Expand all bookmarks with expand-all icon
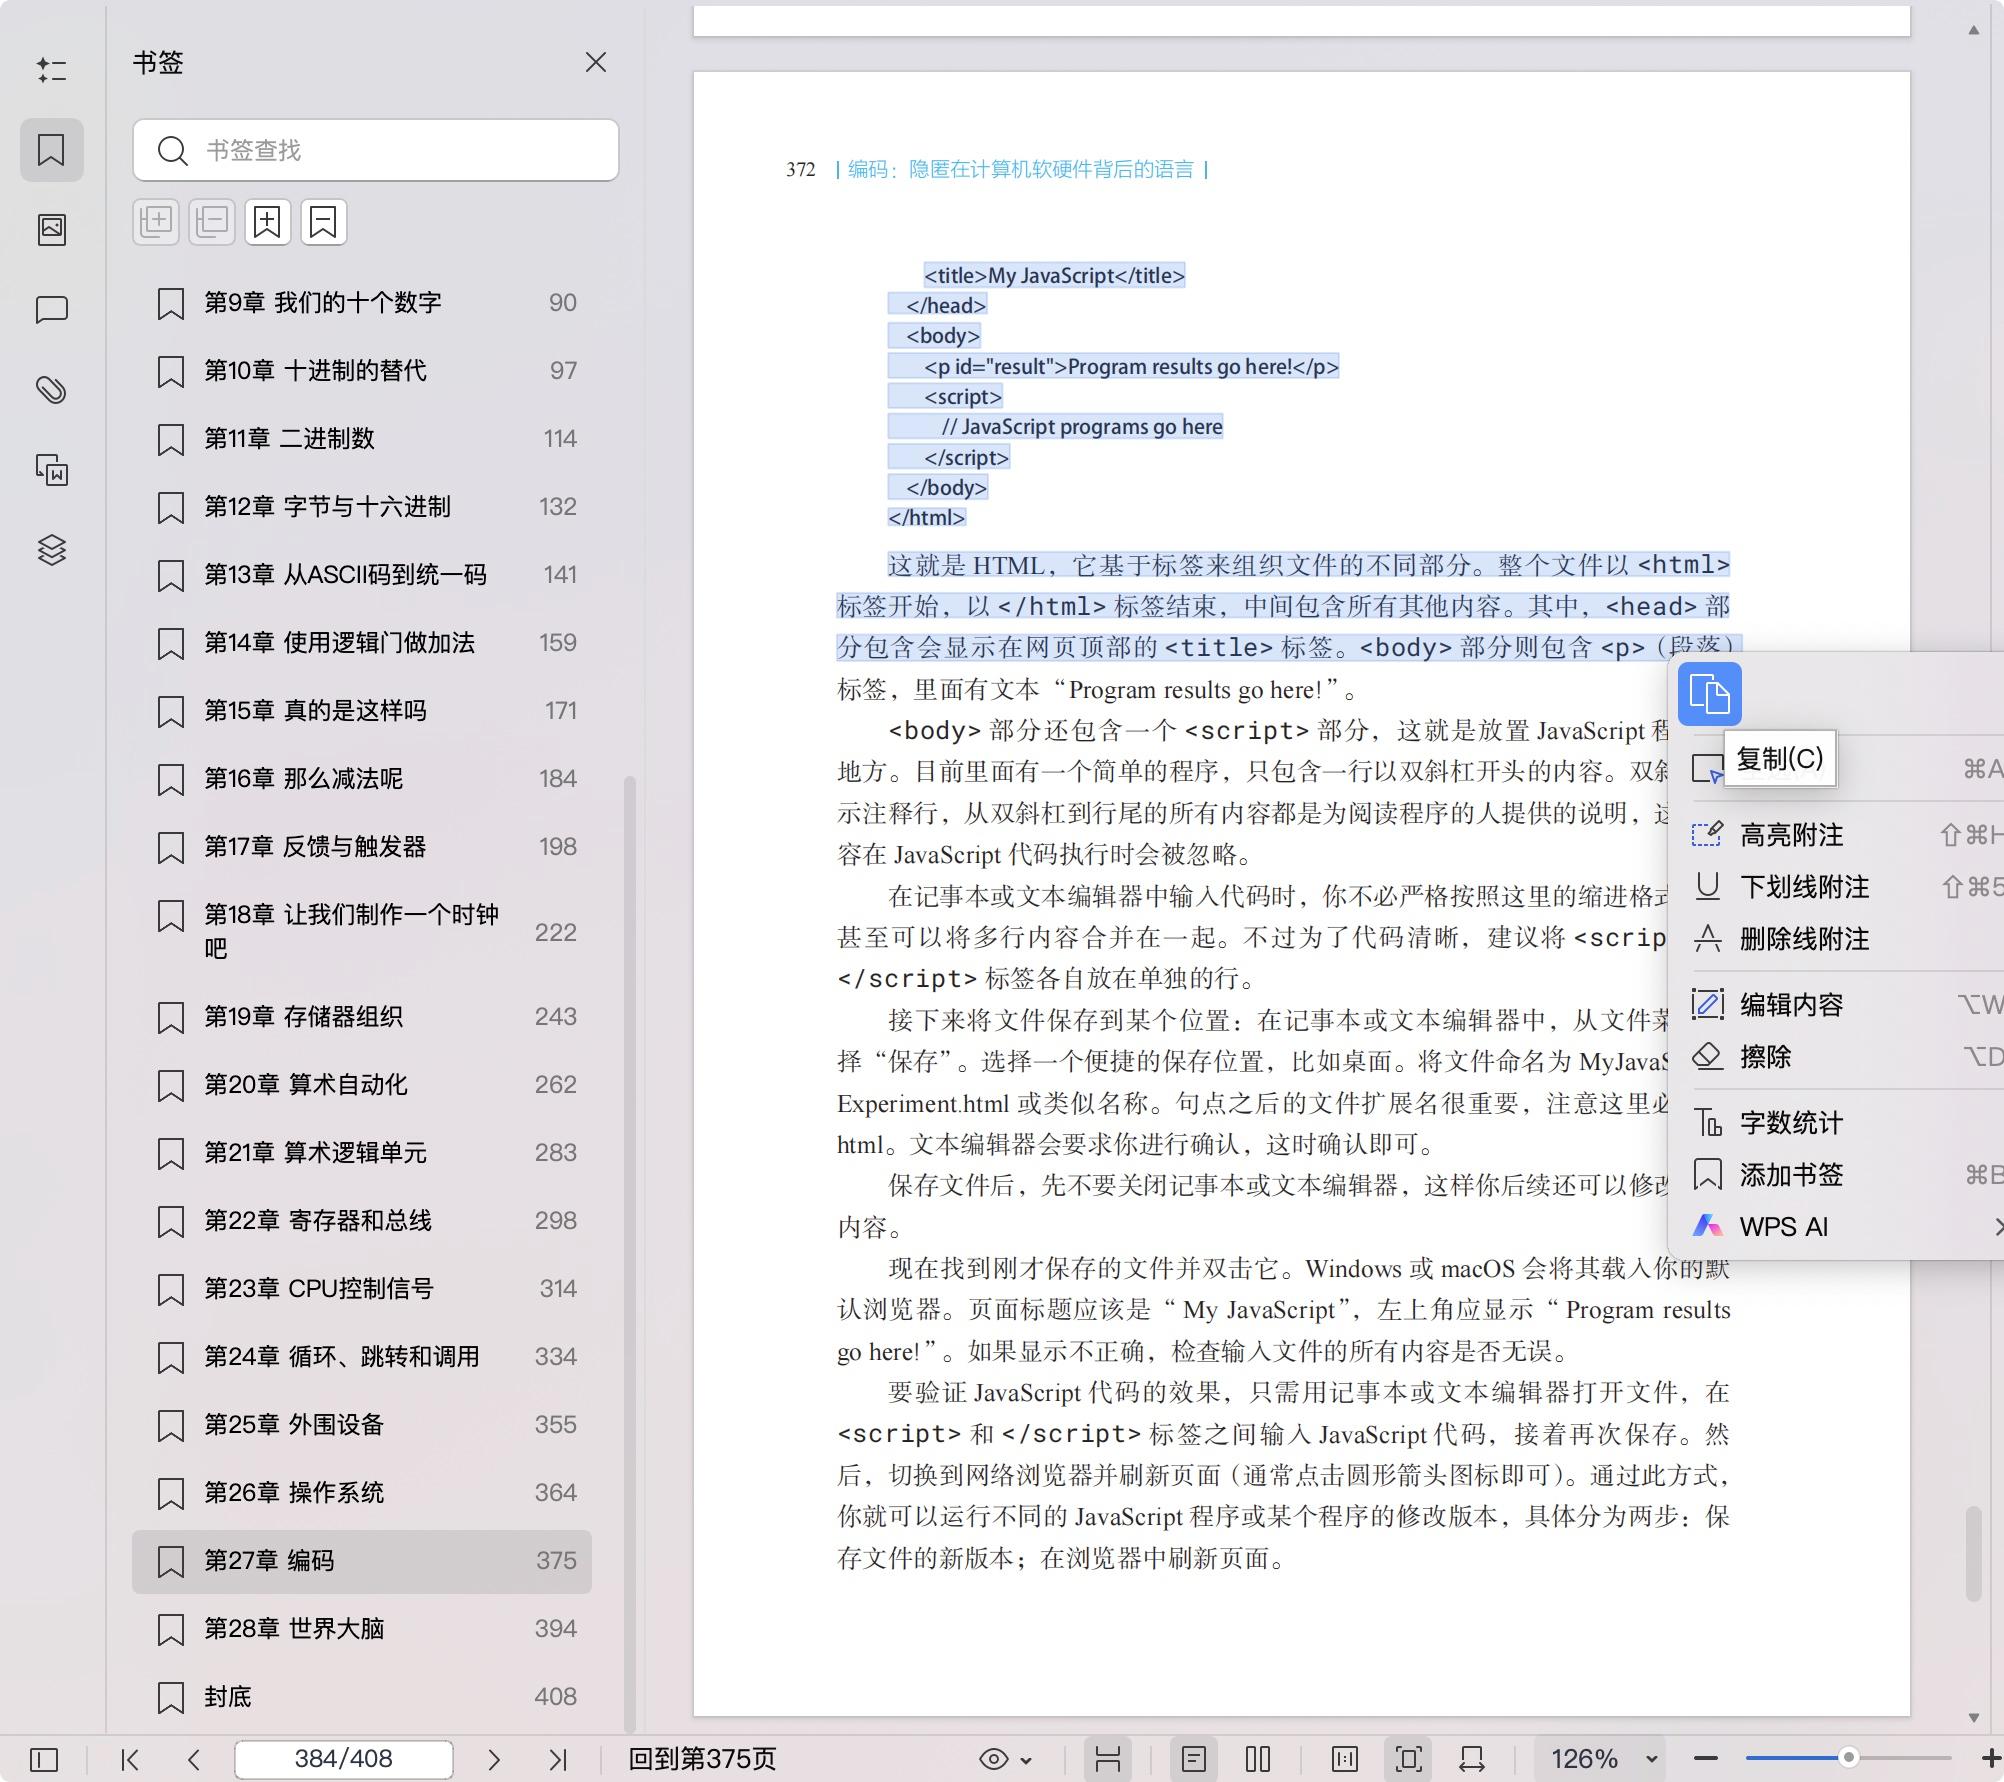 (x=156, y=221)
